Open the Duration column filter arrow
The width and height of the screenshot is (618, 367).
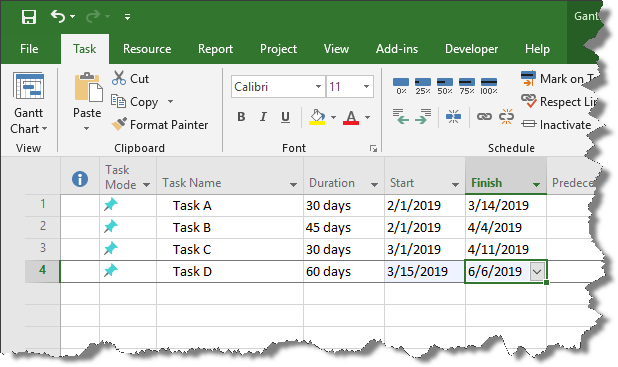(x=374, y=184)
